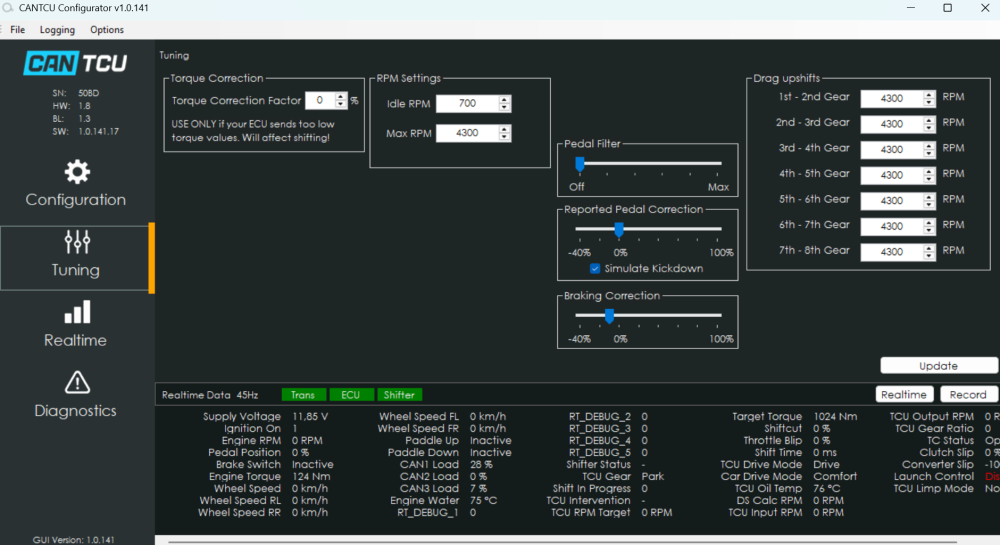Open the File menu
The width and height of the screenshot is (1000, 545).
[18, 30]
